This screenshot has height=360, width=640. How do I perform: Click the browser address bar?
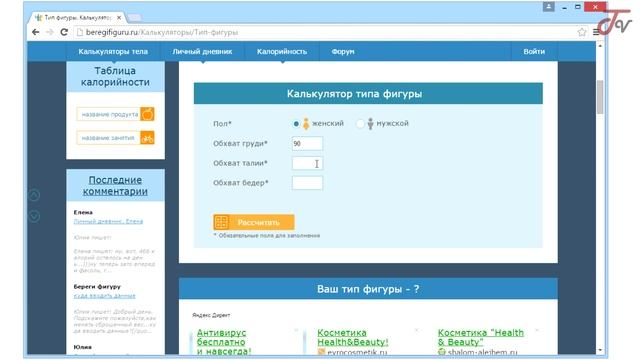click(x=327, y=32)
